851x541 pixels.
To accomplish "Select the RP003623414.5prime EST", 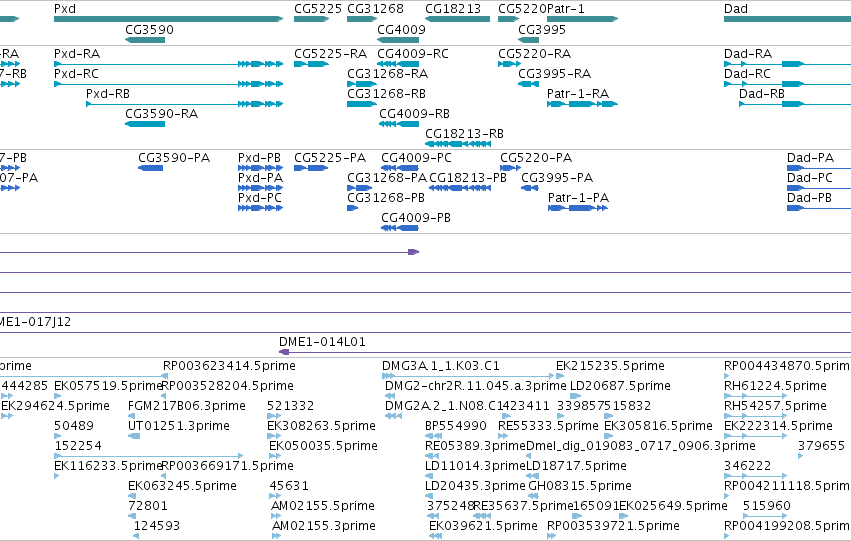I will pyautogui.click(x=166, y=376).
